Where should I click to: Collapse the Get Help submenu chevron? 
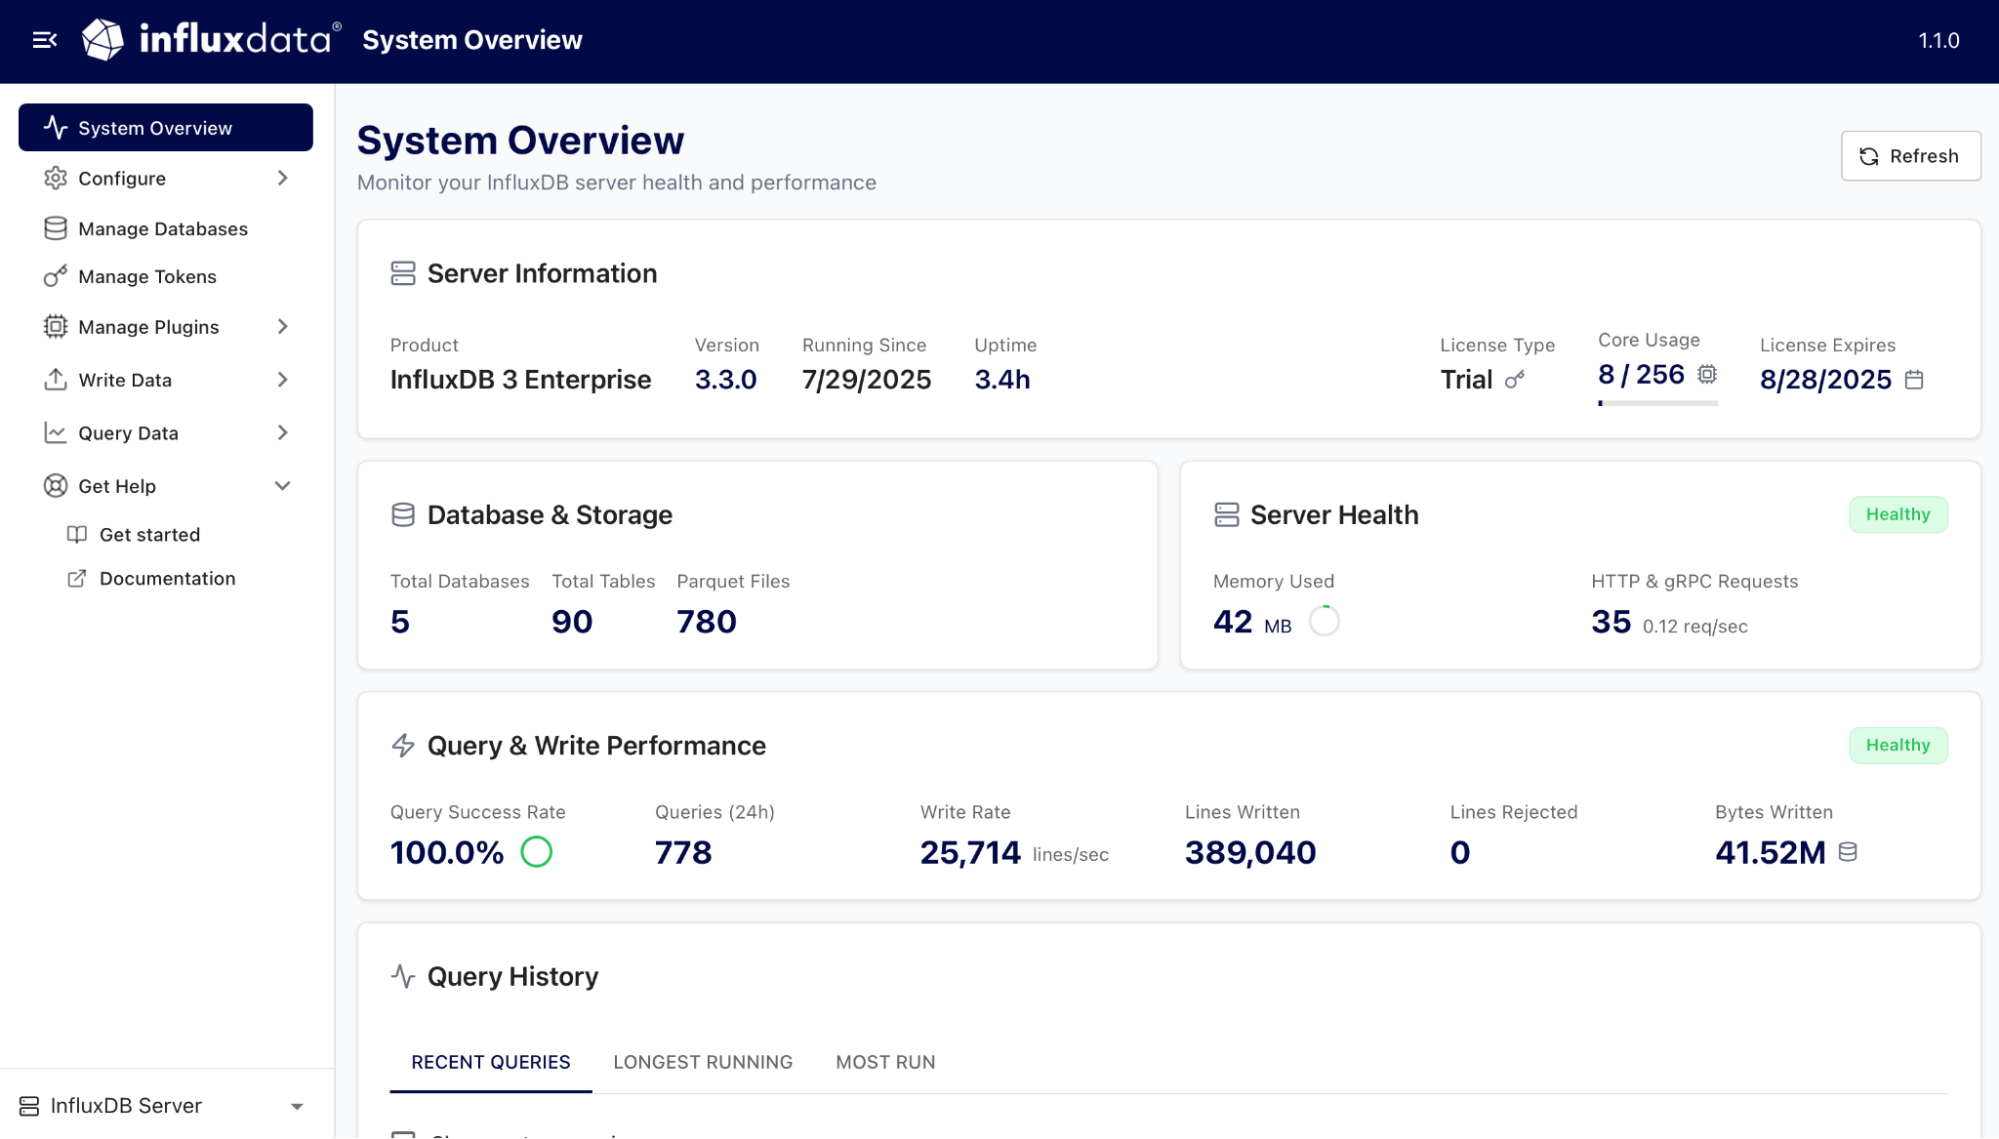pos(283,486)
